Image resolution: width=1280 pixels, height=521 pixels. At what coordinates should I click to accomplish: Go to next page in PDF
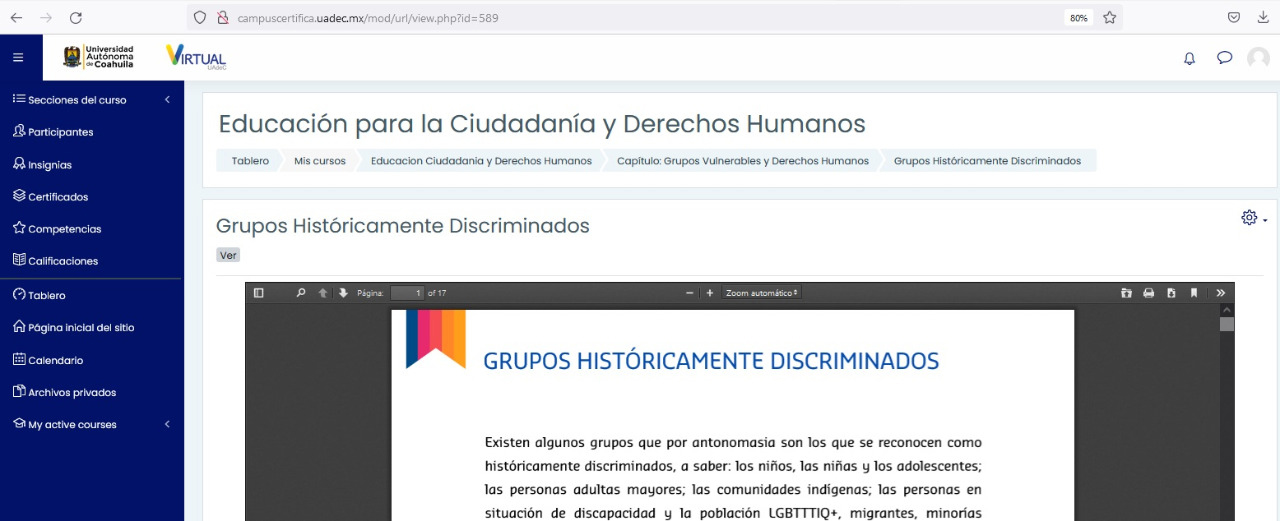[x=343, y=293]
